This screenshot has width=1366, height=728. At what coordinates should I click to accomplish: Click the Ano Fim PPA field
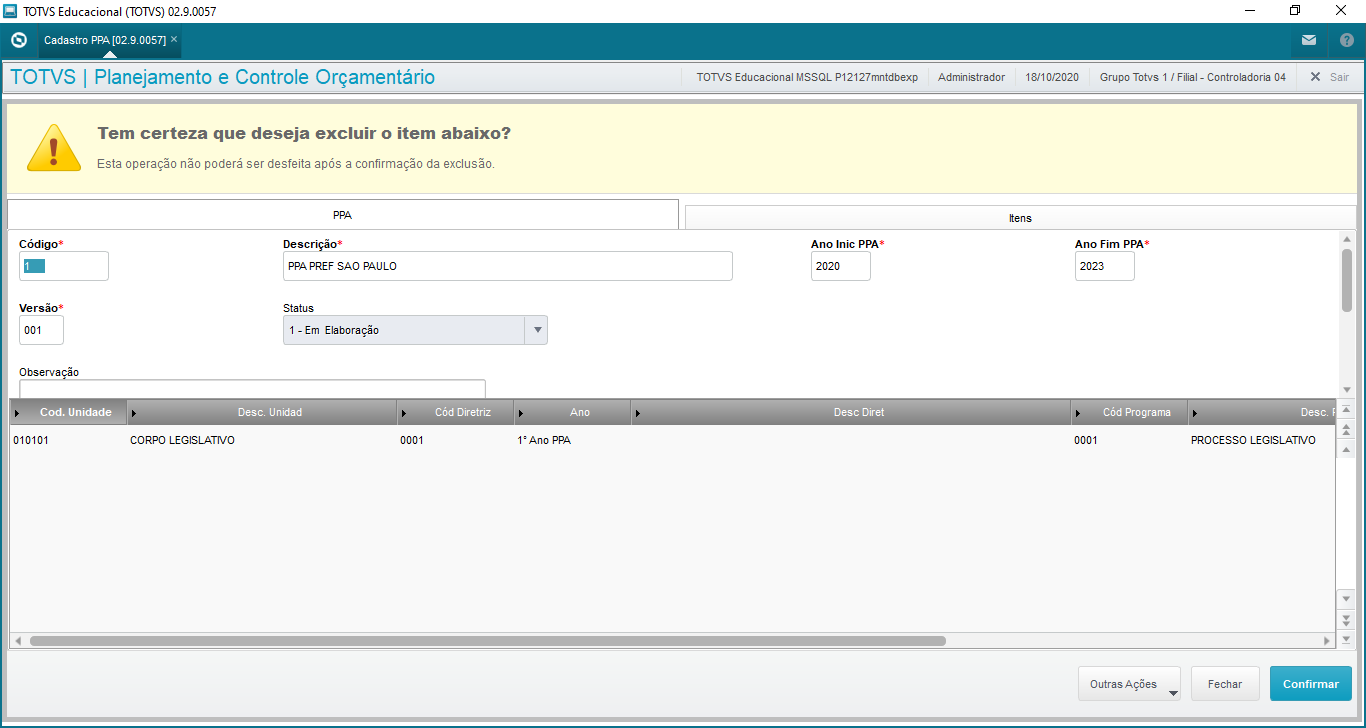(x=1105, y=266)
